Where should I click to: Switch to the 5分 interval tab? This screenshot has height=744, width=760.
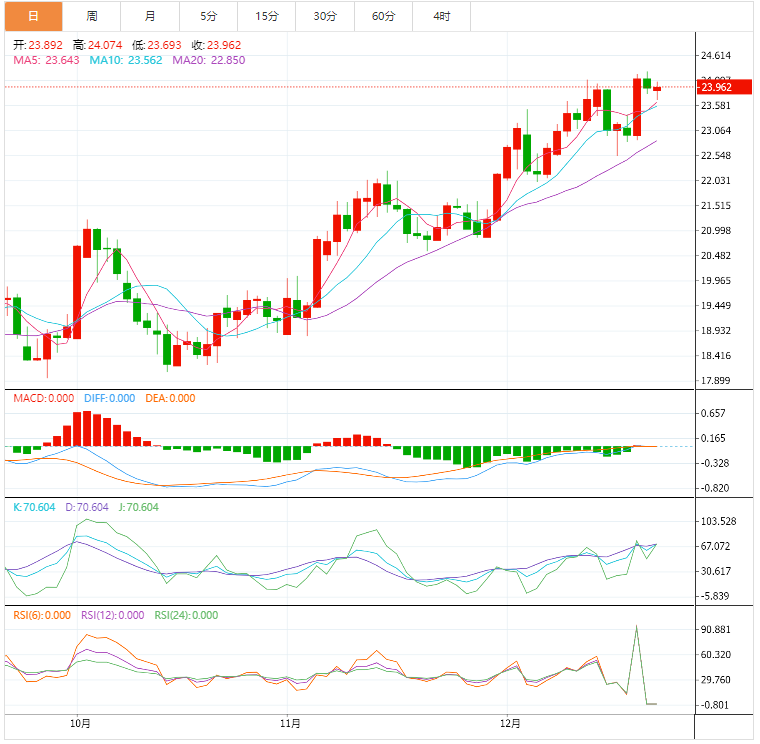(208, 16)
